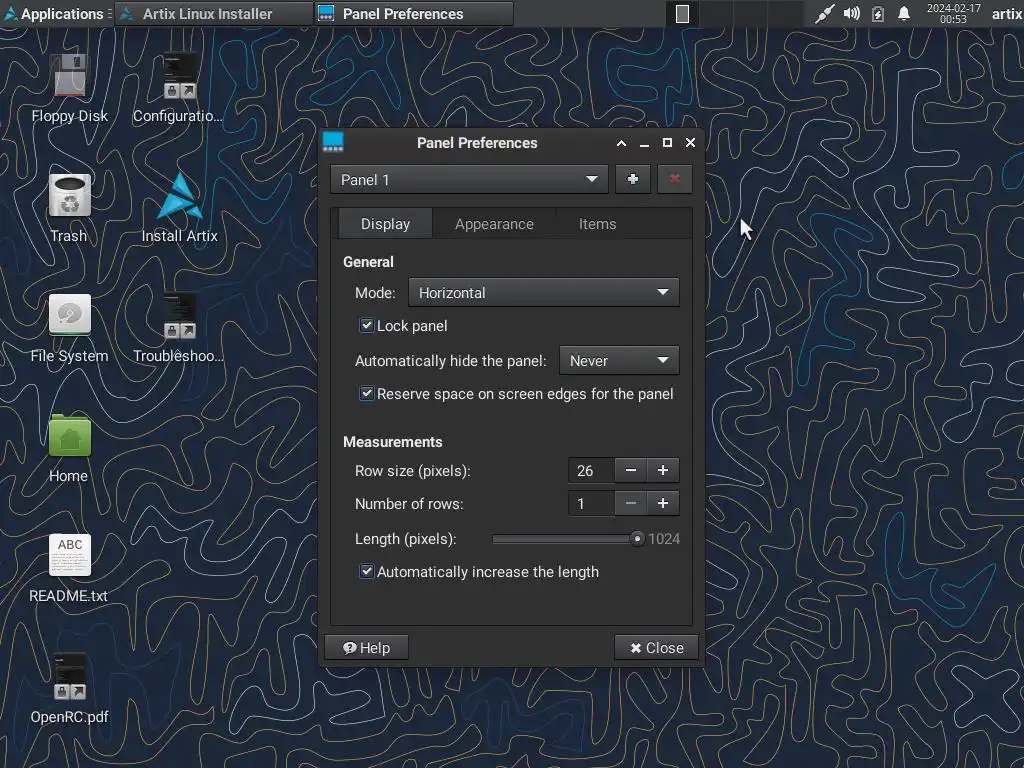Open the Configuration desktop shortcut
Viewport: 1024px width, 768px height.
click(179, 76)
